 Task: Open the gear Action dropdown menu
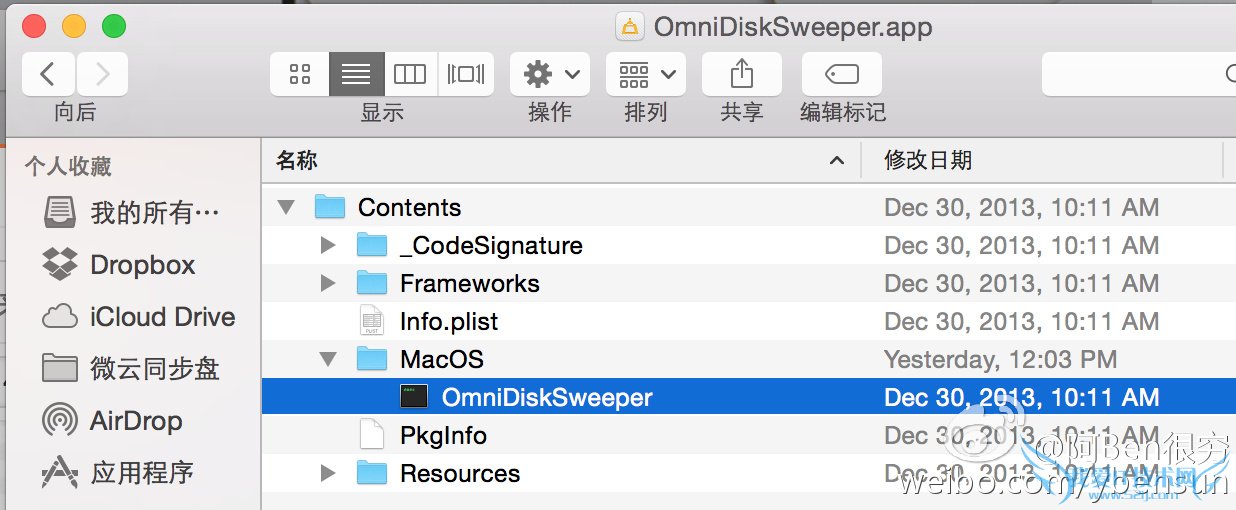point(550,74)
